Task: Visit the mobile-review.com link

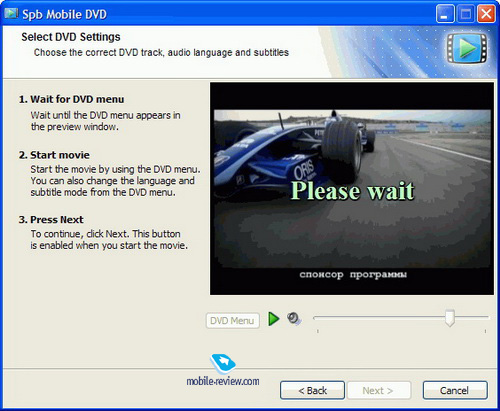Action: [223, 381]
